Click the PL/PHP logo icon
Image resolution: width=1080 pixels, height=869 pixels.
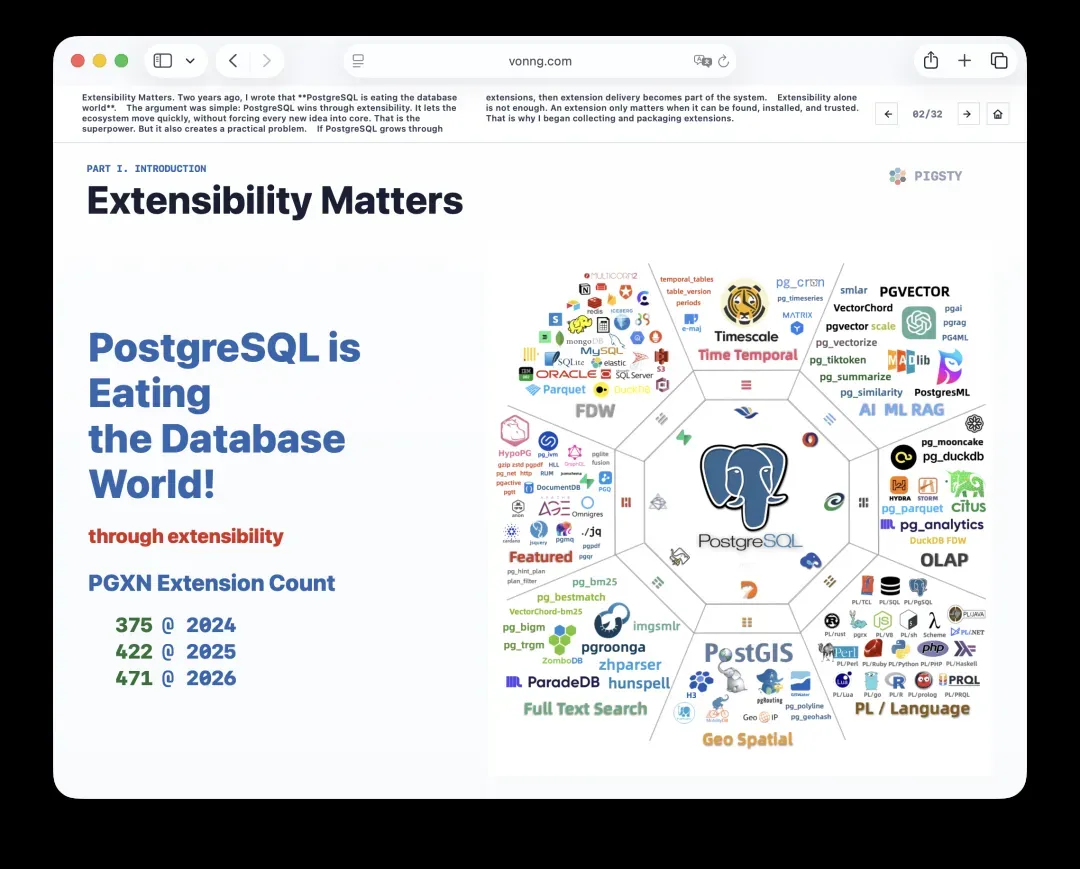pos(933,648)
